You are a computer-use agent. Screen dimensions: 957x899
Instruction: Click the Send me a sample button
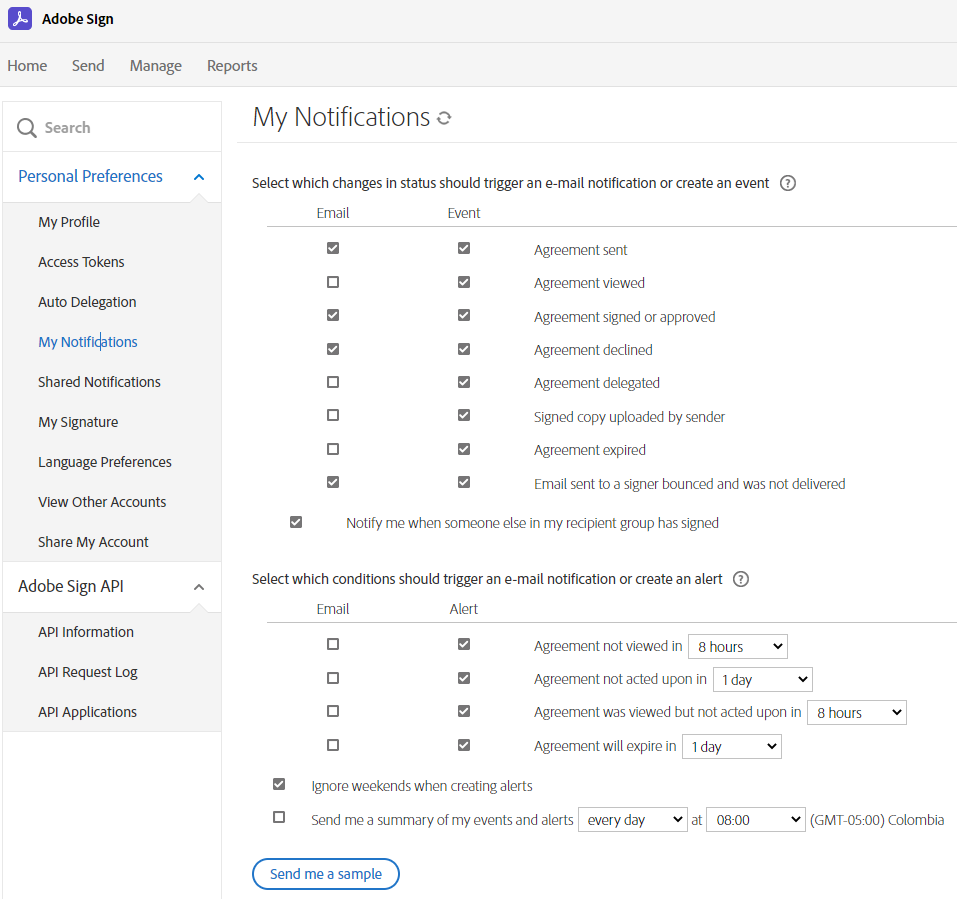tap(325, 873)
